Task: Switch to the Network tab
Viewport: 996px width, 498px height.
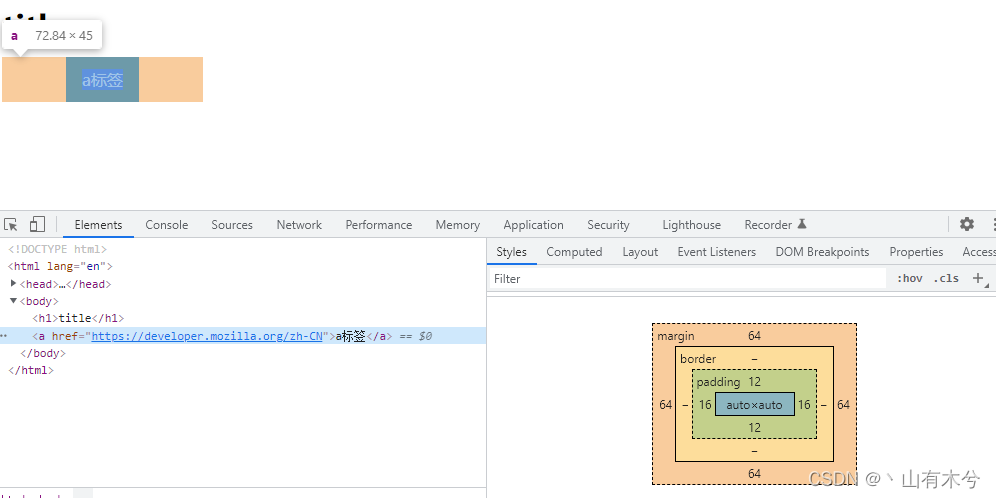Action: 299,225
